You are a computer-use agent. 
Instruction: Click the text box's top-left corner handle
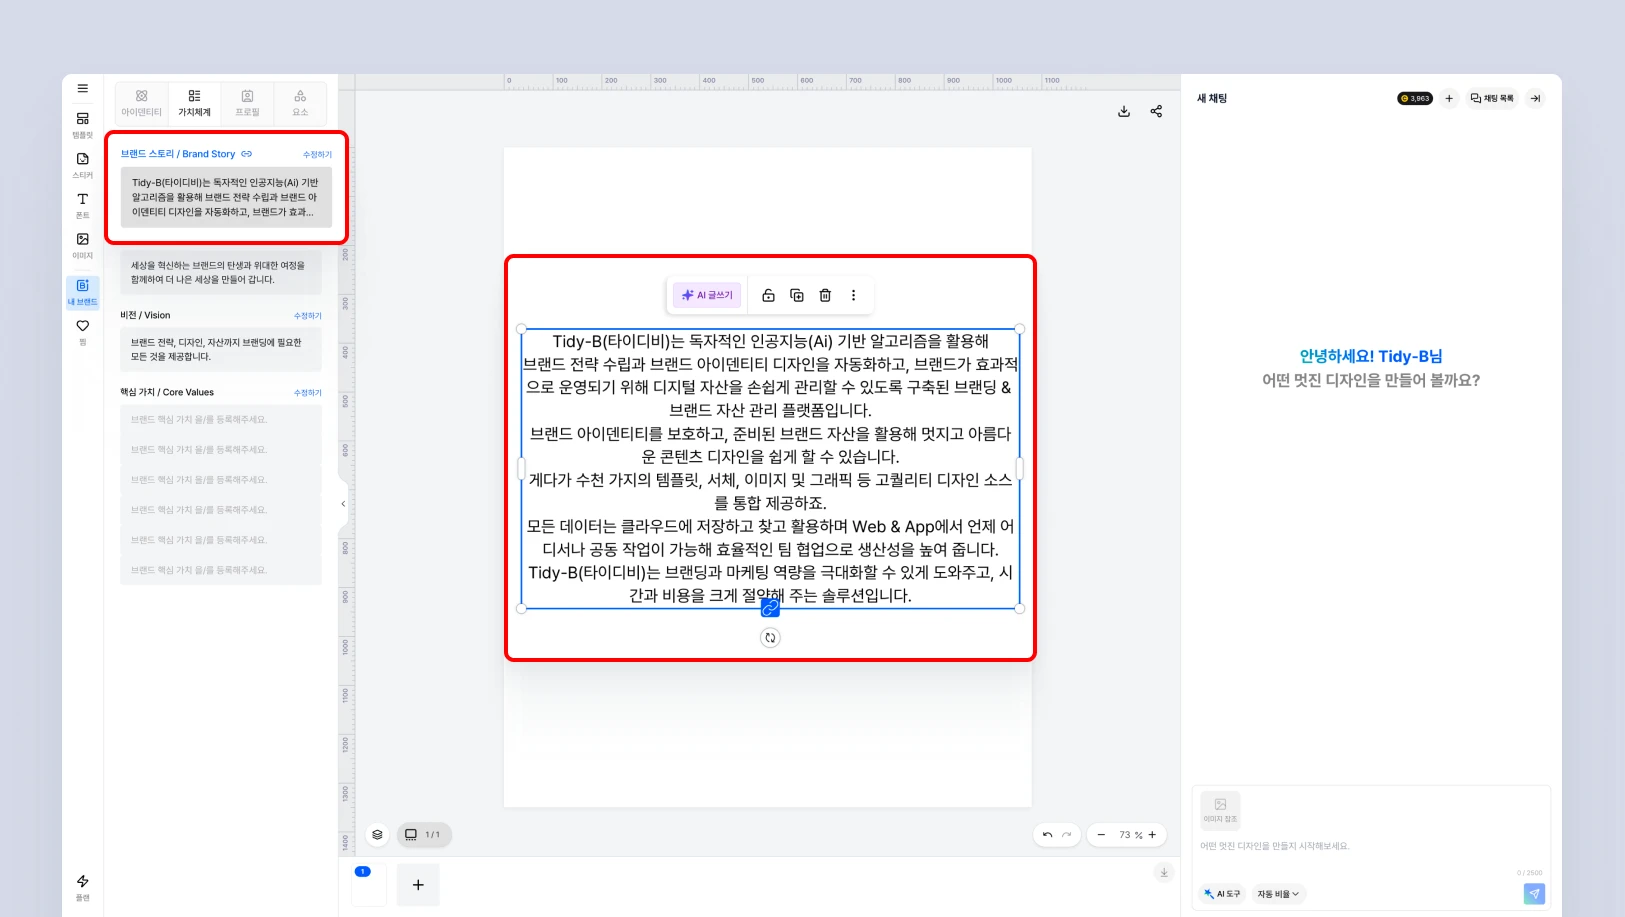tap(521, 329)
